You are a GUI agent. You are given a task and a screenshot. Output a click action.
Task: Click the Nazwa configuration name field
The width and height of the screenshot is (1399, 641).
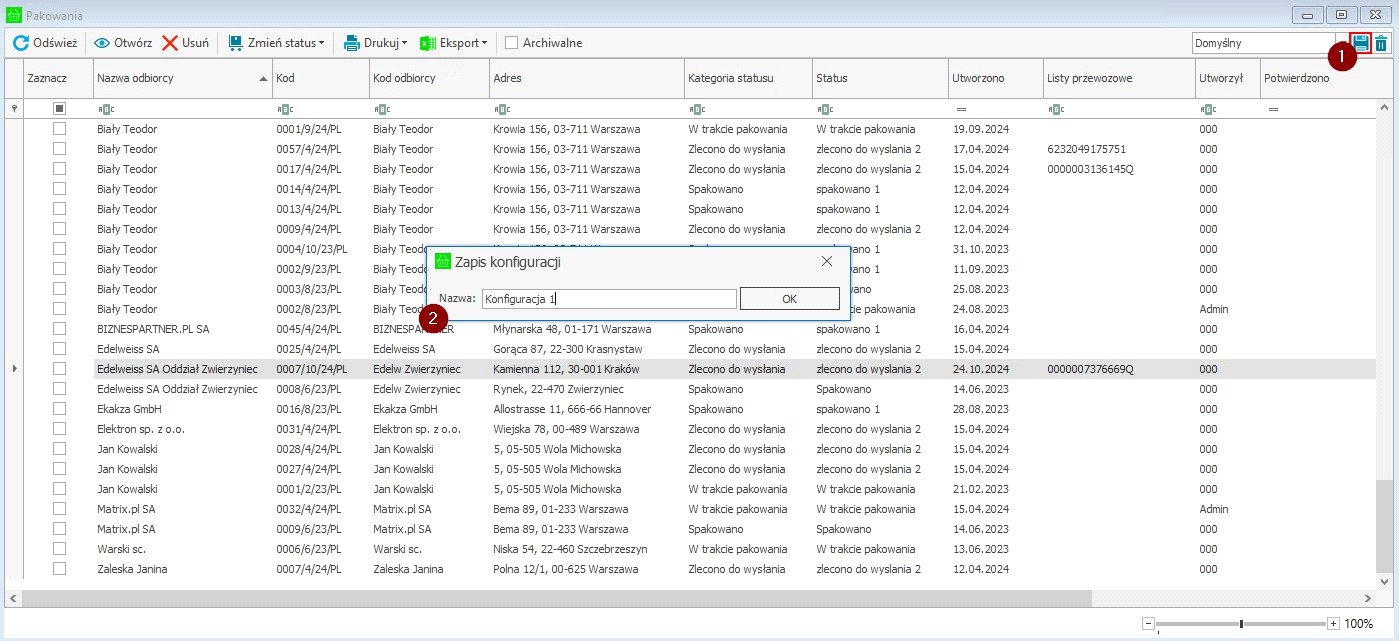coord(608,299)
